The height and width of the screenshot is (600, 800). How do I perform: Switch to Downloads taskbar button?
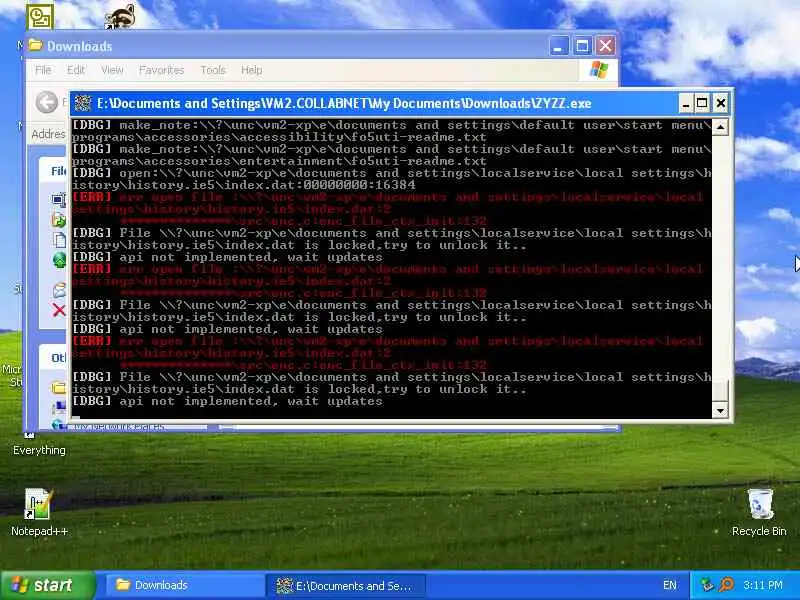point(184,585)
